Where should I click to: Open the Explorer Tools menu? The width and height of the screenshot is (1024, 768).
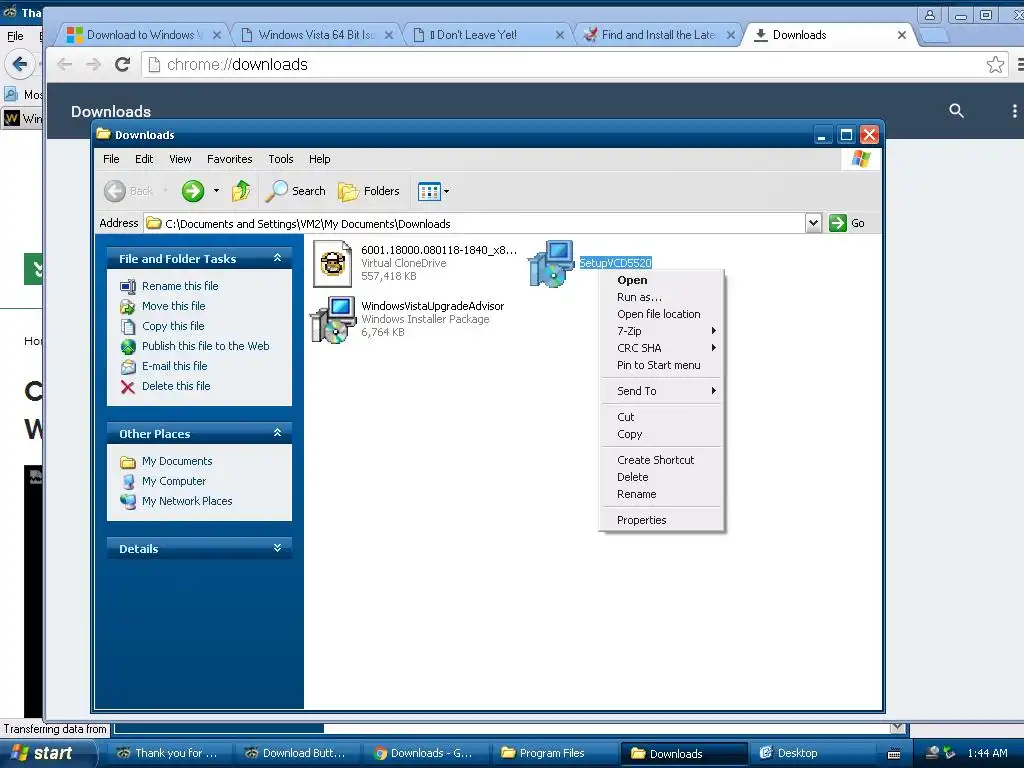point(281,159)
